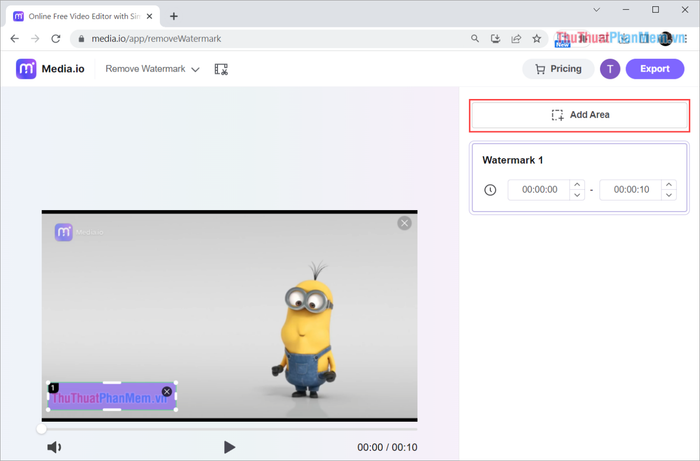
Task: Decrease the start time with down arrow
Action: click(577, 195)
